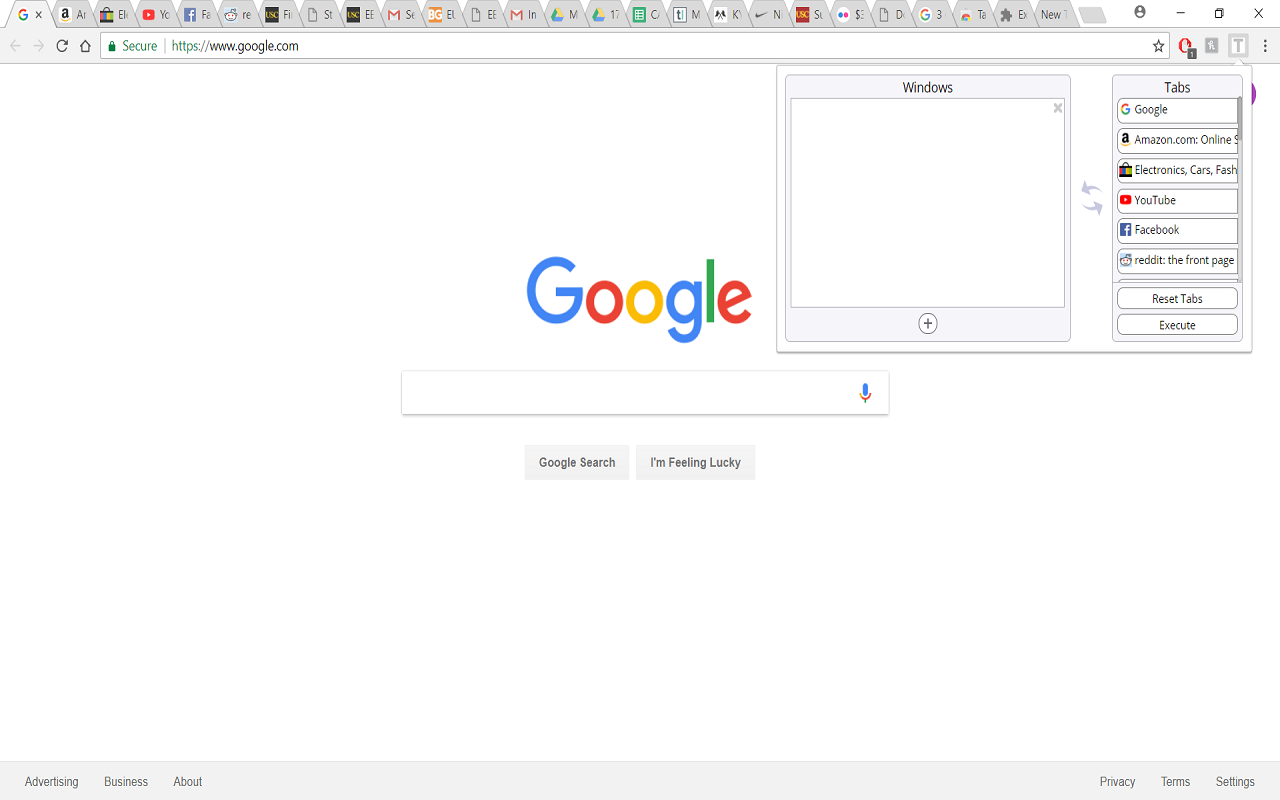Select YouTube in the Tabs list

click(1177, 200)
